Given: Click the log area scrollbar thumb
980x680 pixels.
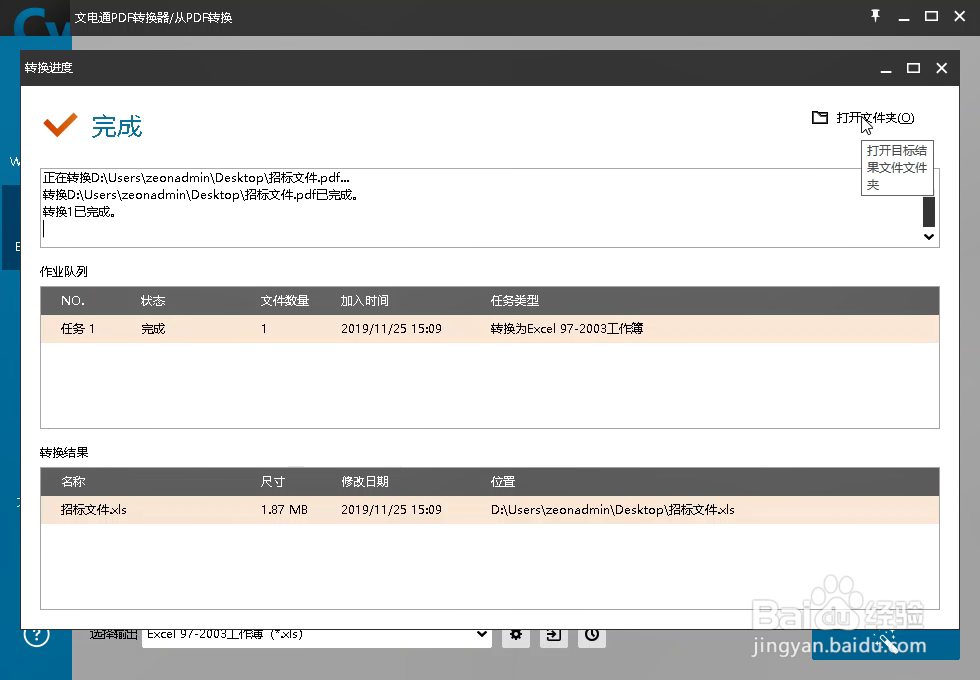Looking at the screenshot, I should pyautogui.click(x=929, y=212).
